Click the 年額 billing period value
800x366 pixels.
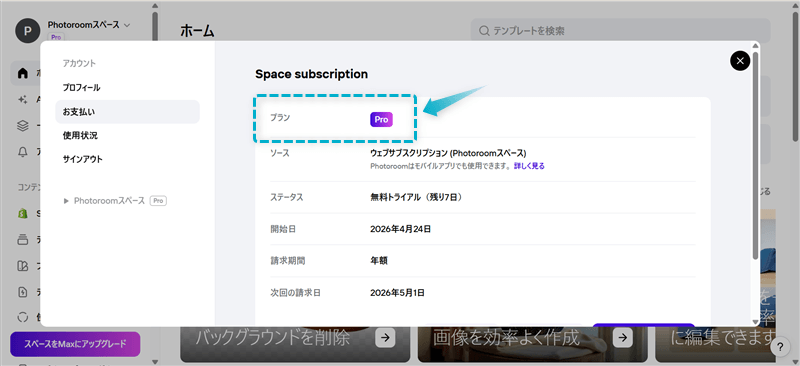point(379,260)
